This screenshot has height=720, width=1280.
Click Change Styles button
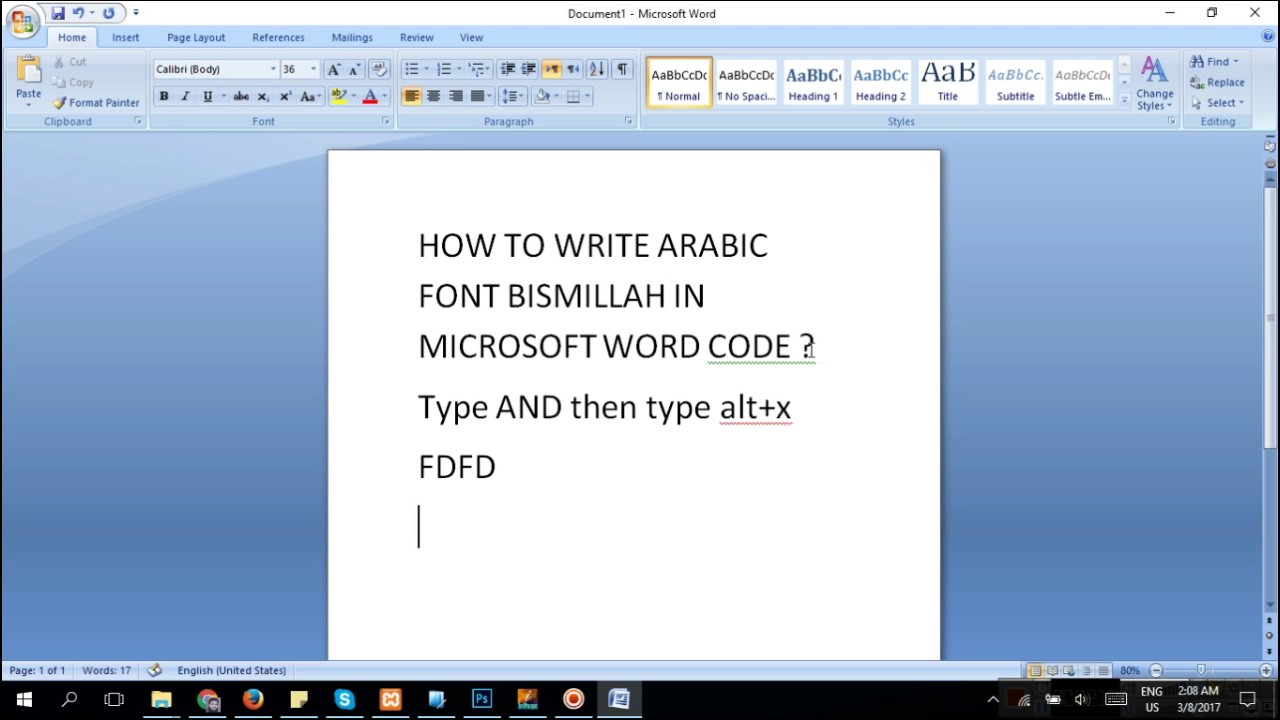coord(1155,83)
